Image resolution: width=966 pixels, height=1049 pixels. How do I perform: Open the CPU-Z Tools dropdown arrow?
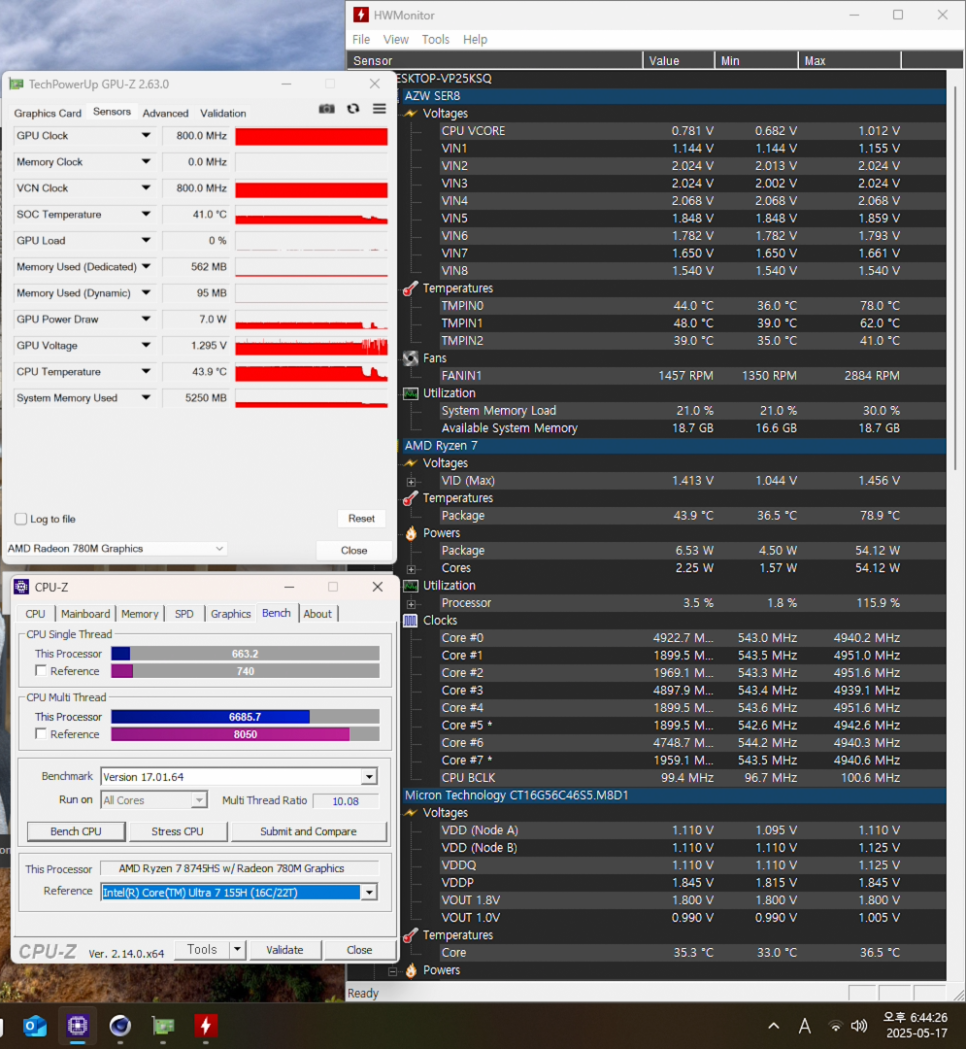(x=237, y=949)
